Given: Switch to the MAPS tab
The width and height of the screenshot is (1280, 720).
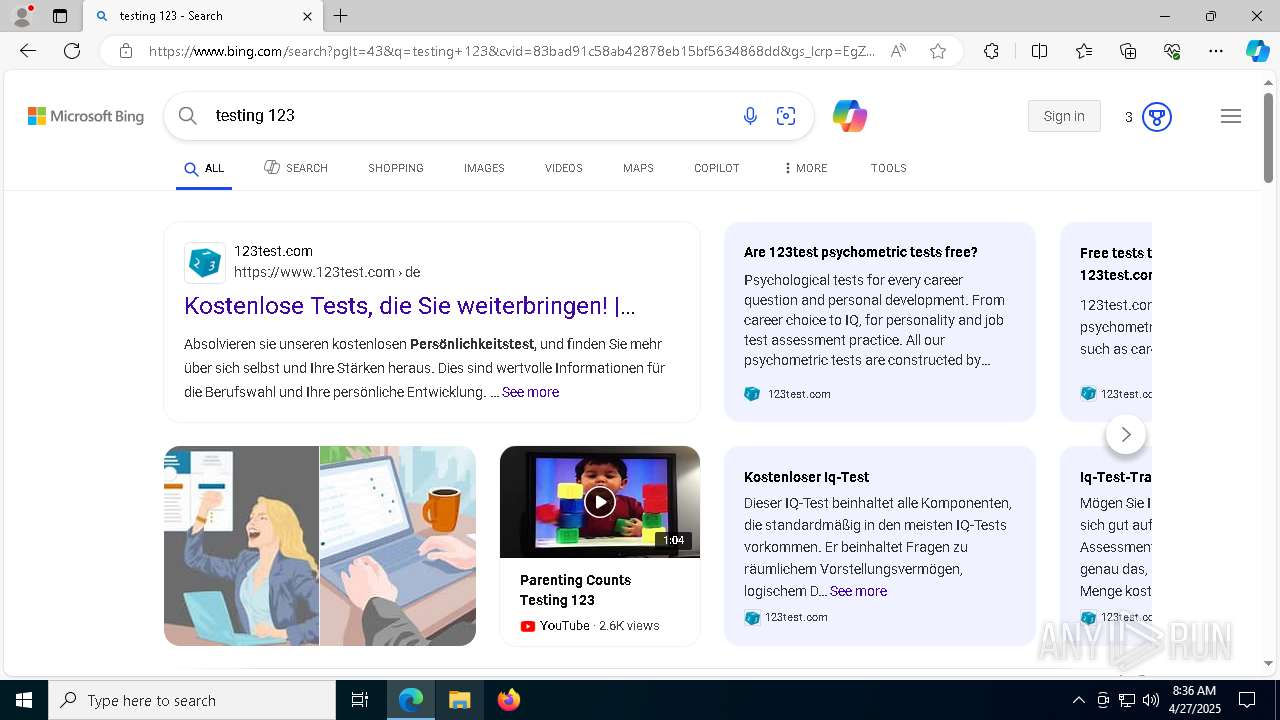Looking at the screenshot, I should coord(638,168).
